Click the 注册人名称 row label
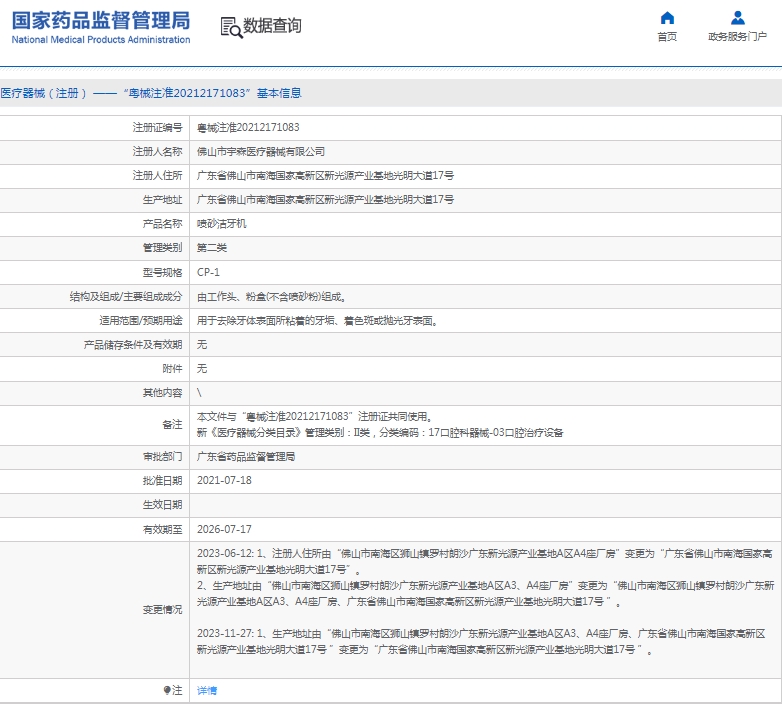The width and height of the screenshot is (782, 710). click(x=157, y=152)
